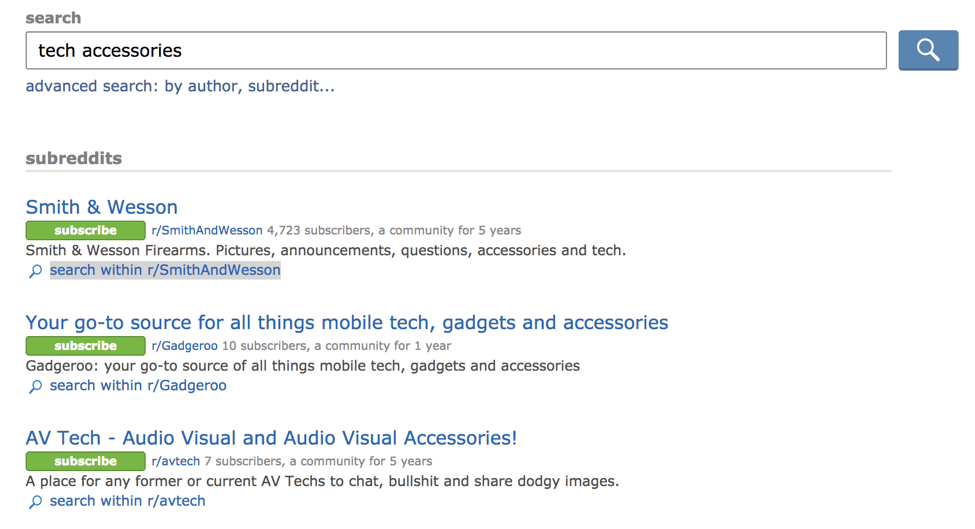
Task: Visit the r/SmithAndWesson community link
Action: (207, 230)
